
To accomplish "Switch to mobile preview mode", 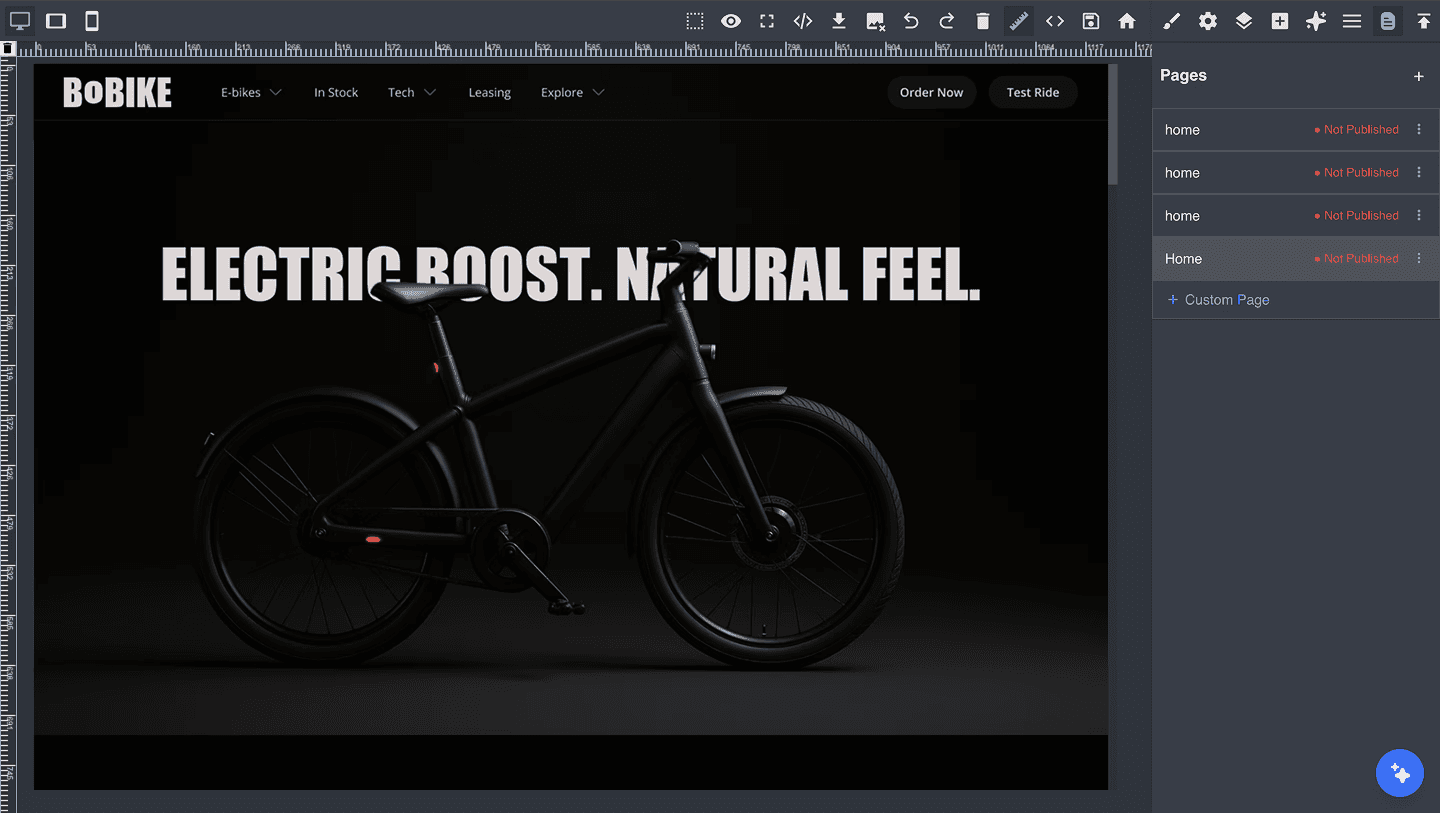I will pos(91,20).
